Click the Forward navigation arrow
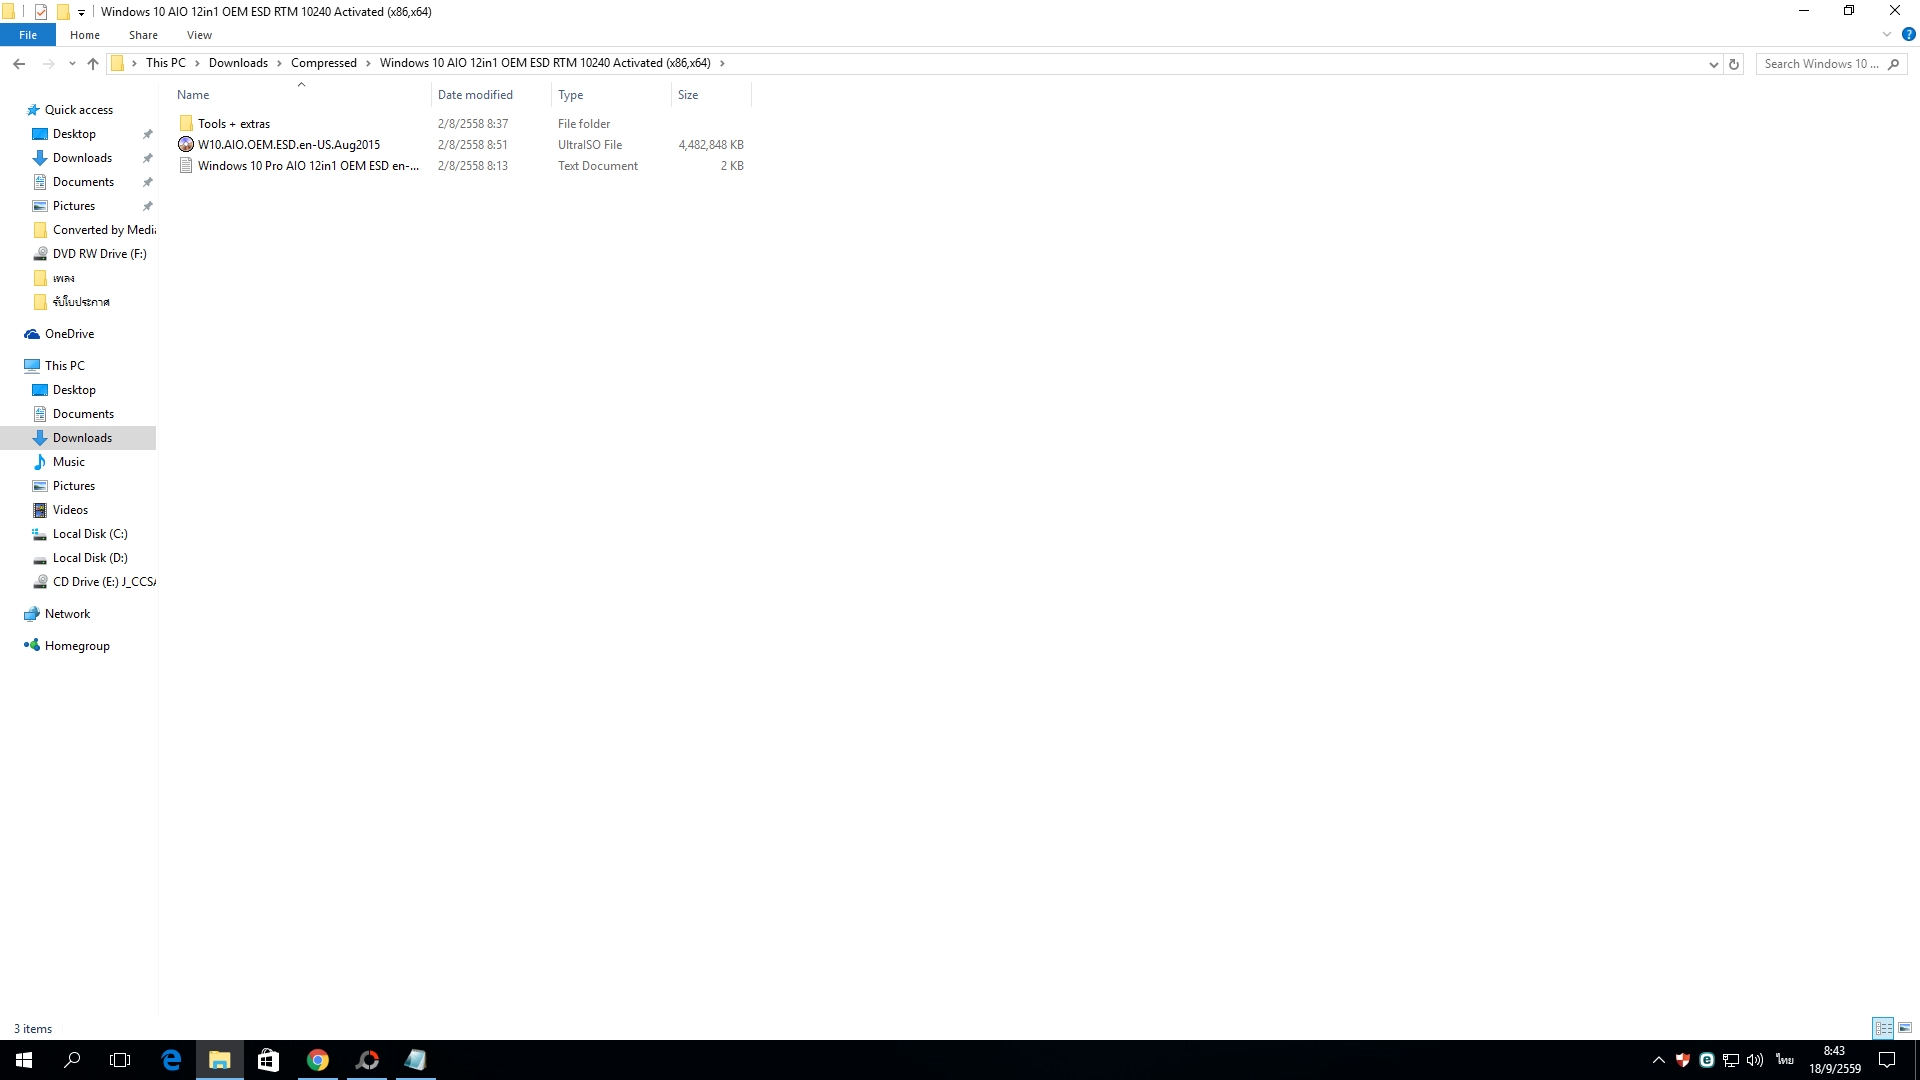1920x1080 pixels. (x=48, y=63)
